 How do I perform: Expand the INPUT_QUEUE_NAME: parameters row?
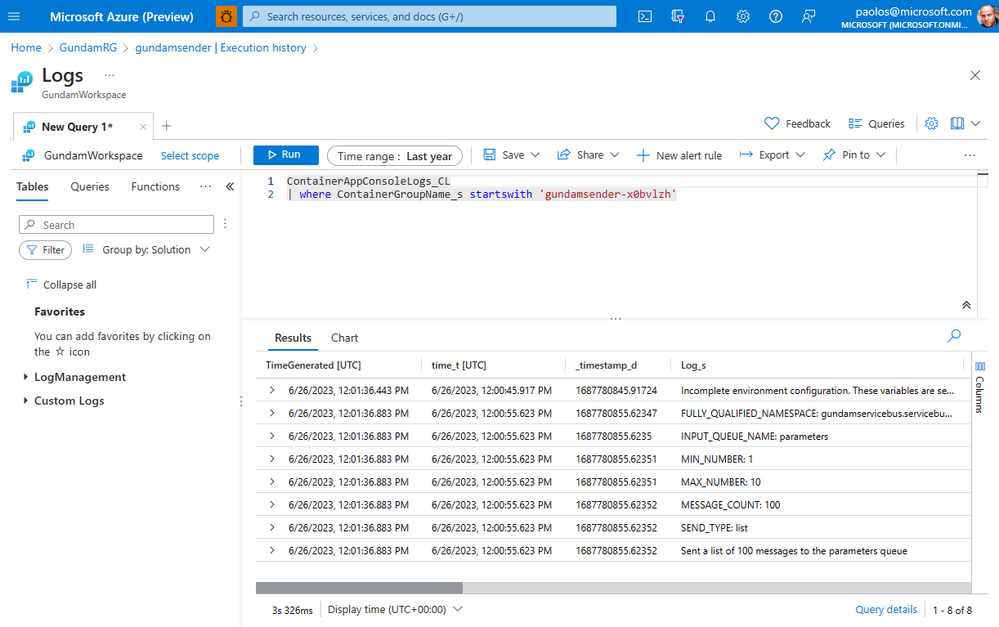(x=272, y=436)
